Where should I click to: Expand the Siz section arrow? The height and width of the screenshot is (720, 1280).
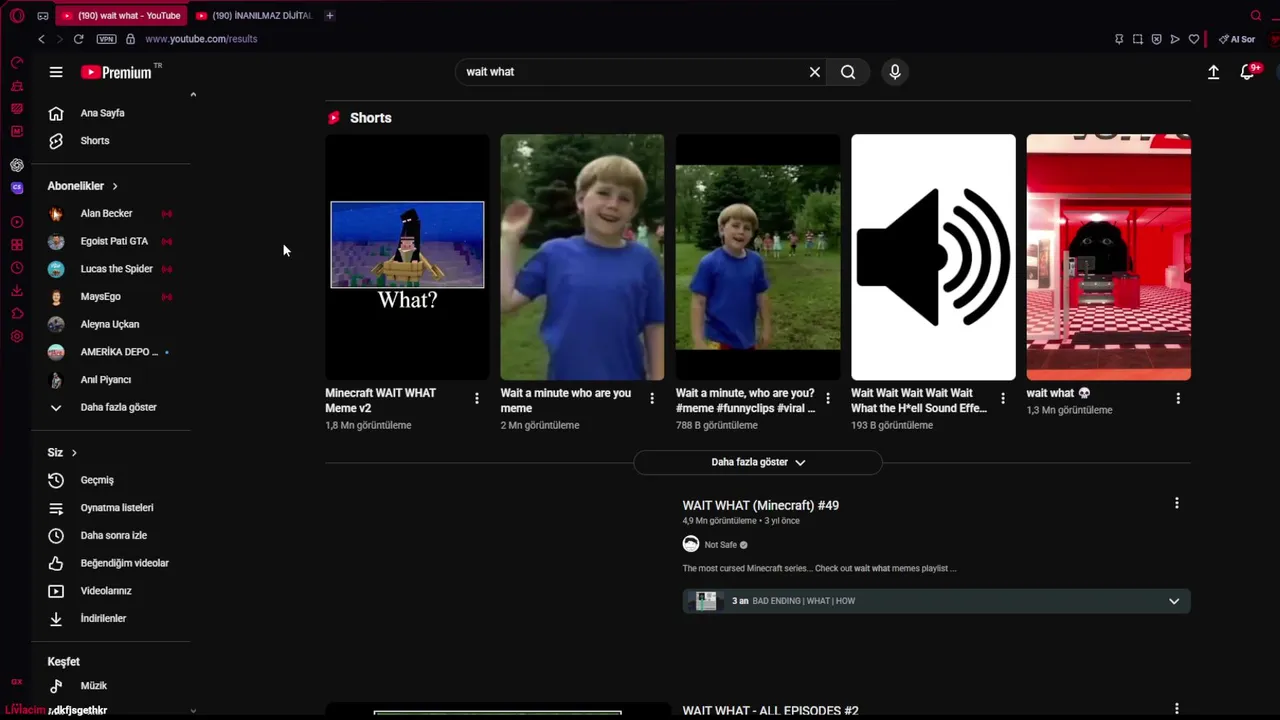[x=74, y=453]
